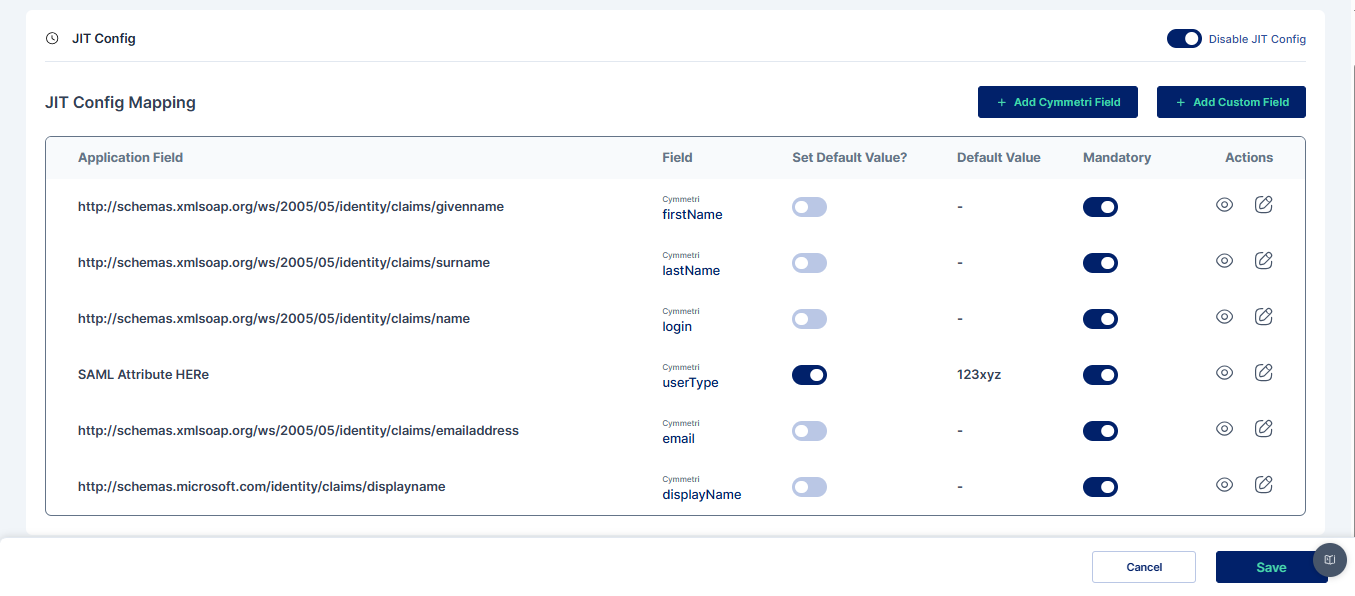Toggle the Disable JIT Config switch
Screen dimensions: 1355x596
[1184, 39]
